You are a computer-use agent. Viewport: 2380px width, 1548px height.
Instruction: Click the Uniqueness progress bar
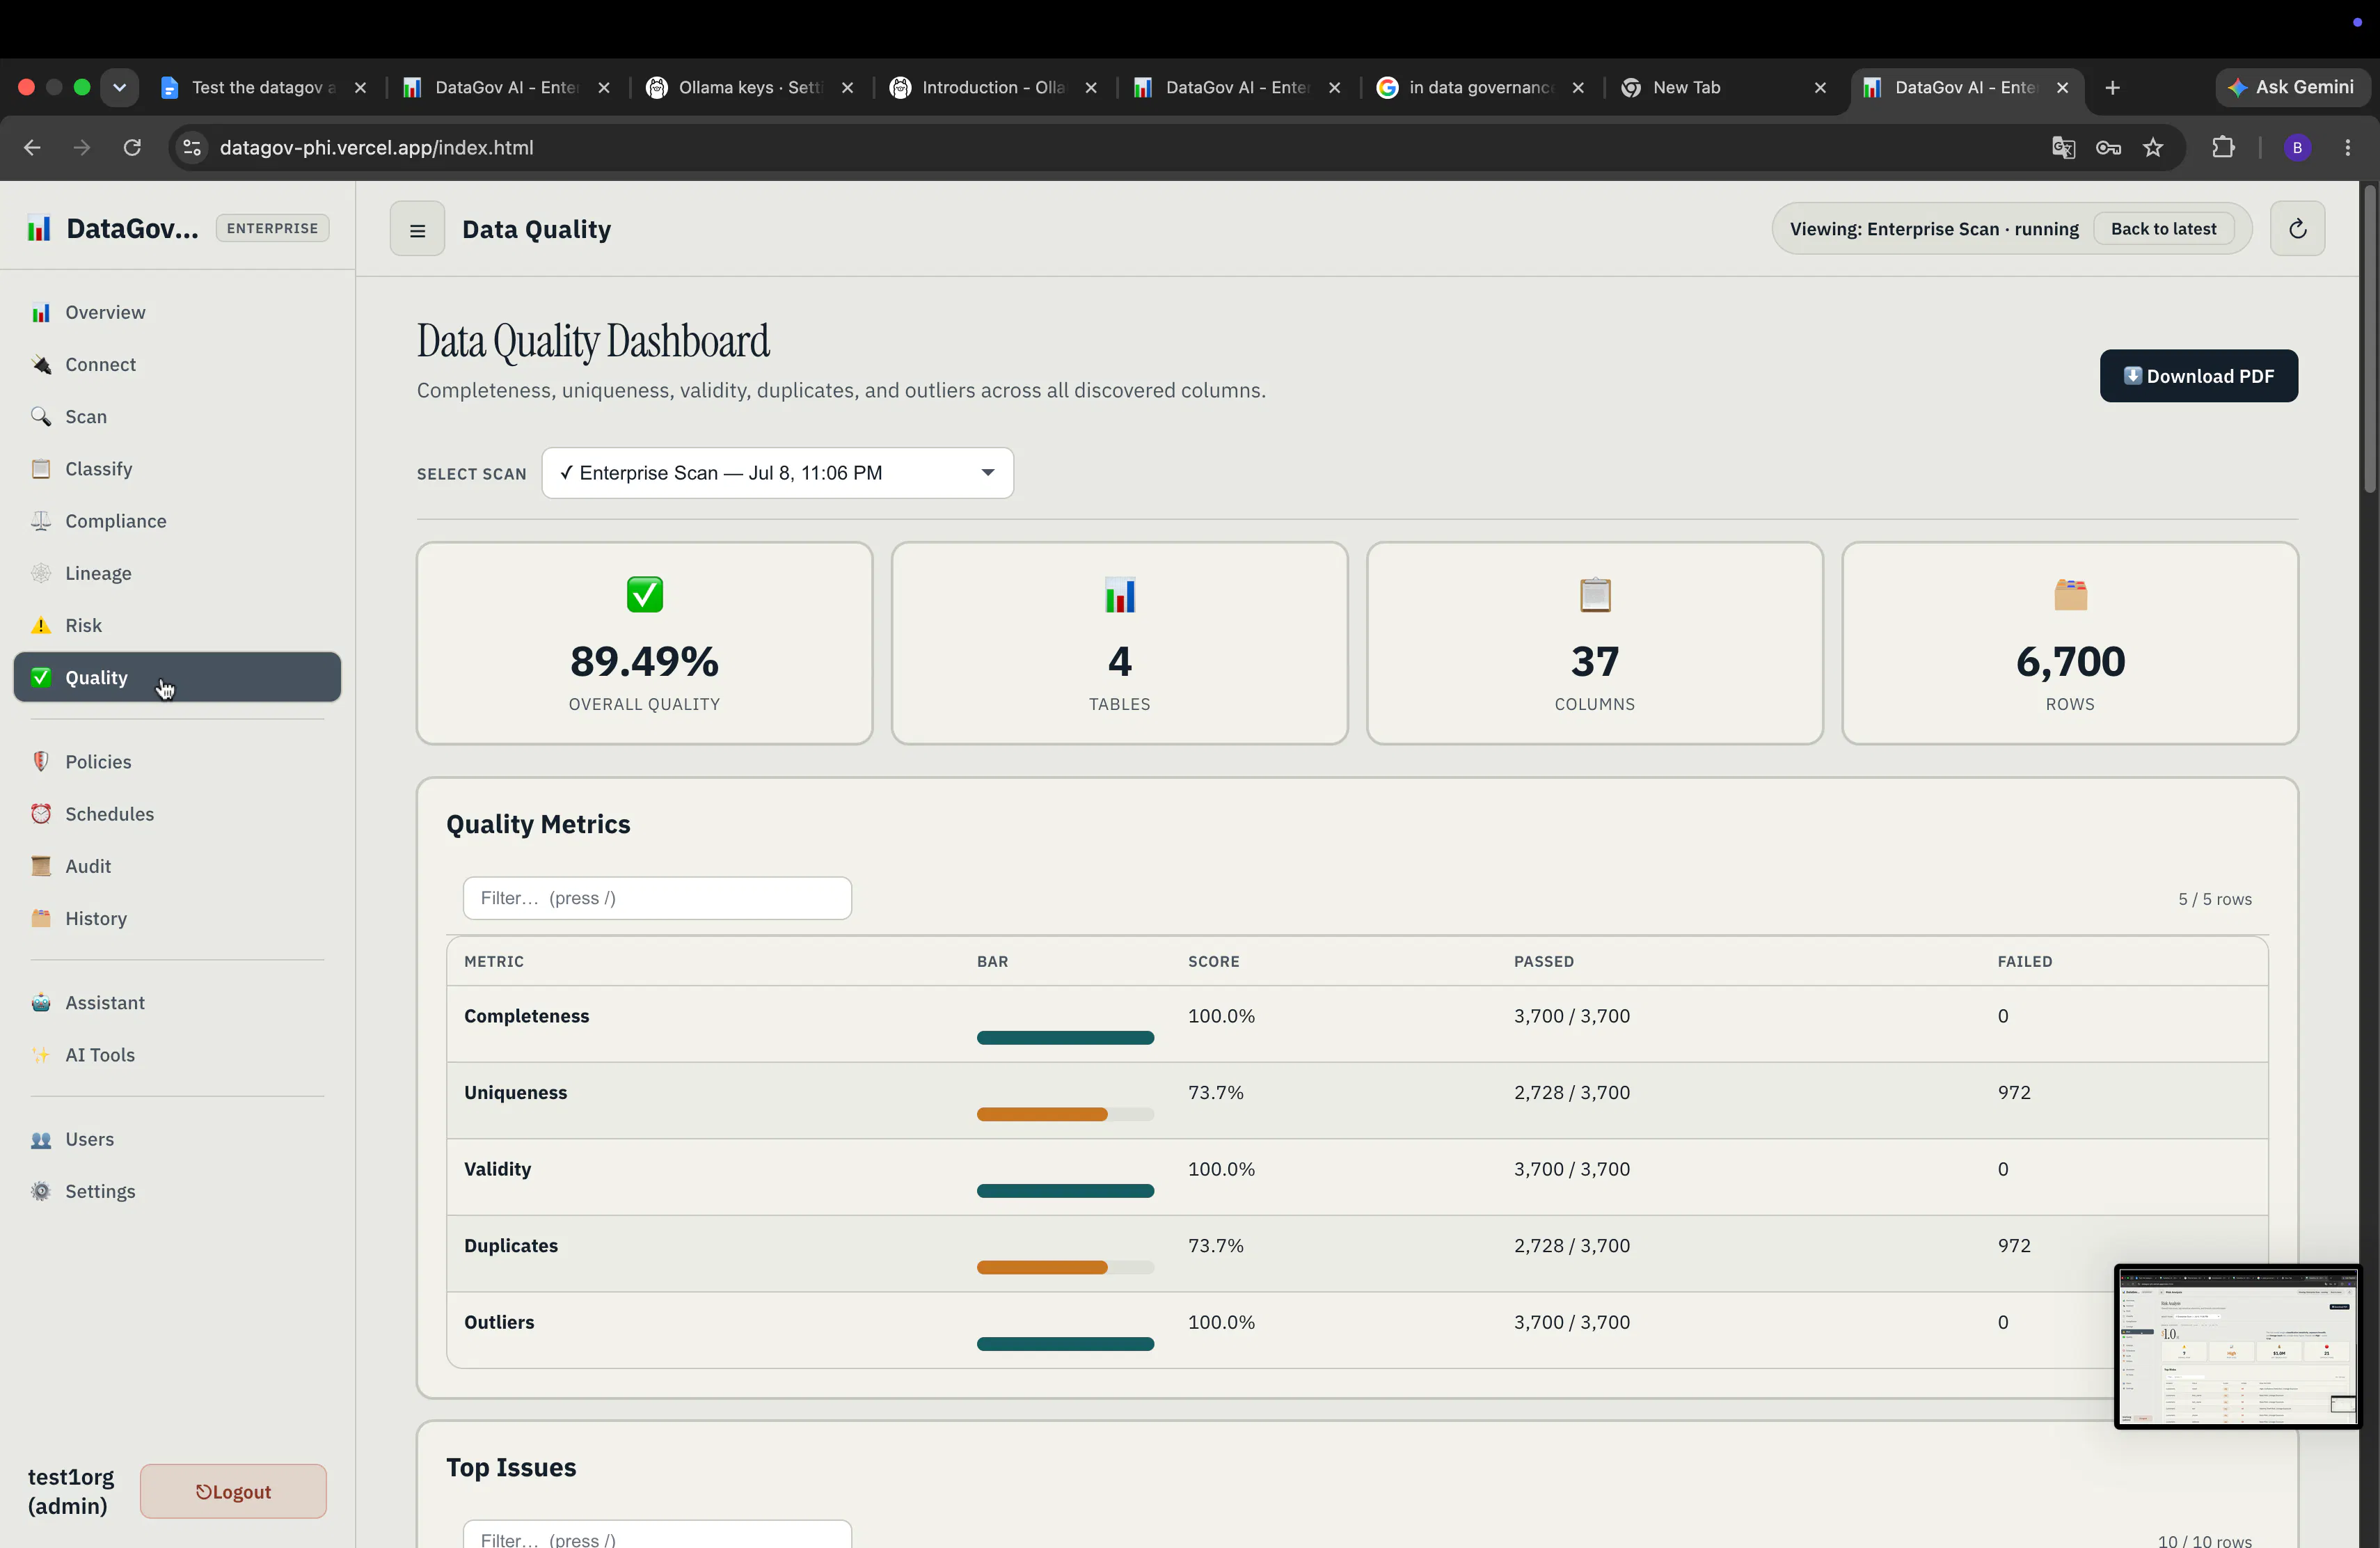pos(1065,1114)
